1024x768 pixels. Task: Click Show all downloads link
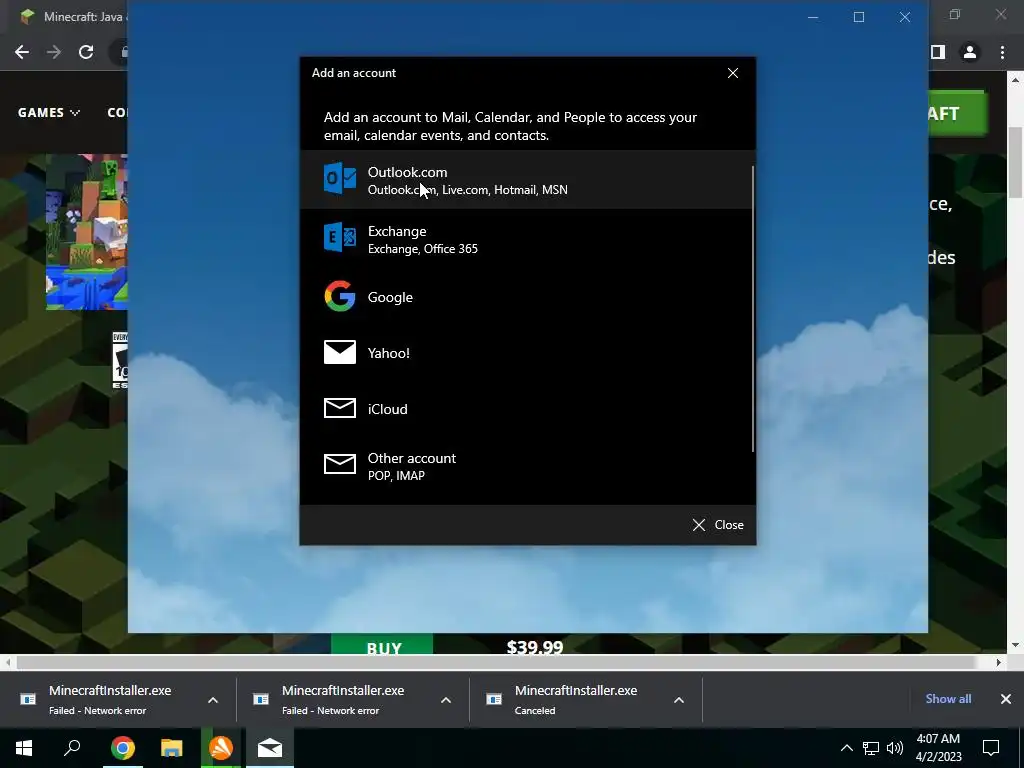pos(948,699)
